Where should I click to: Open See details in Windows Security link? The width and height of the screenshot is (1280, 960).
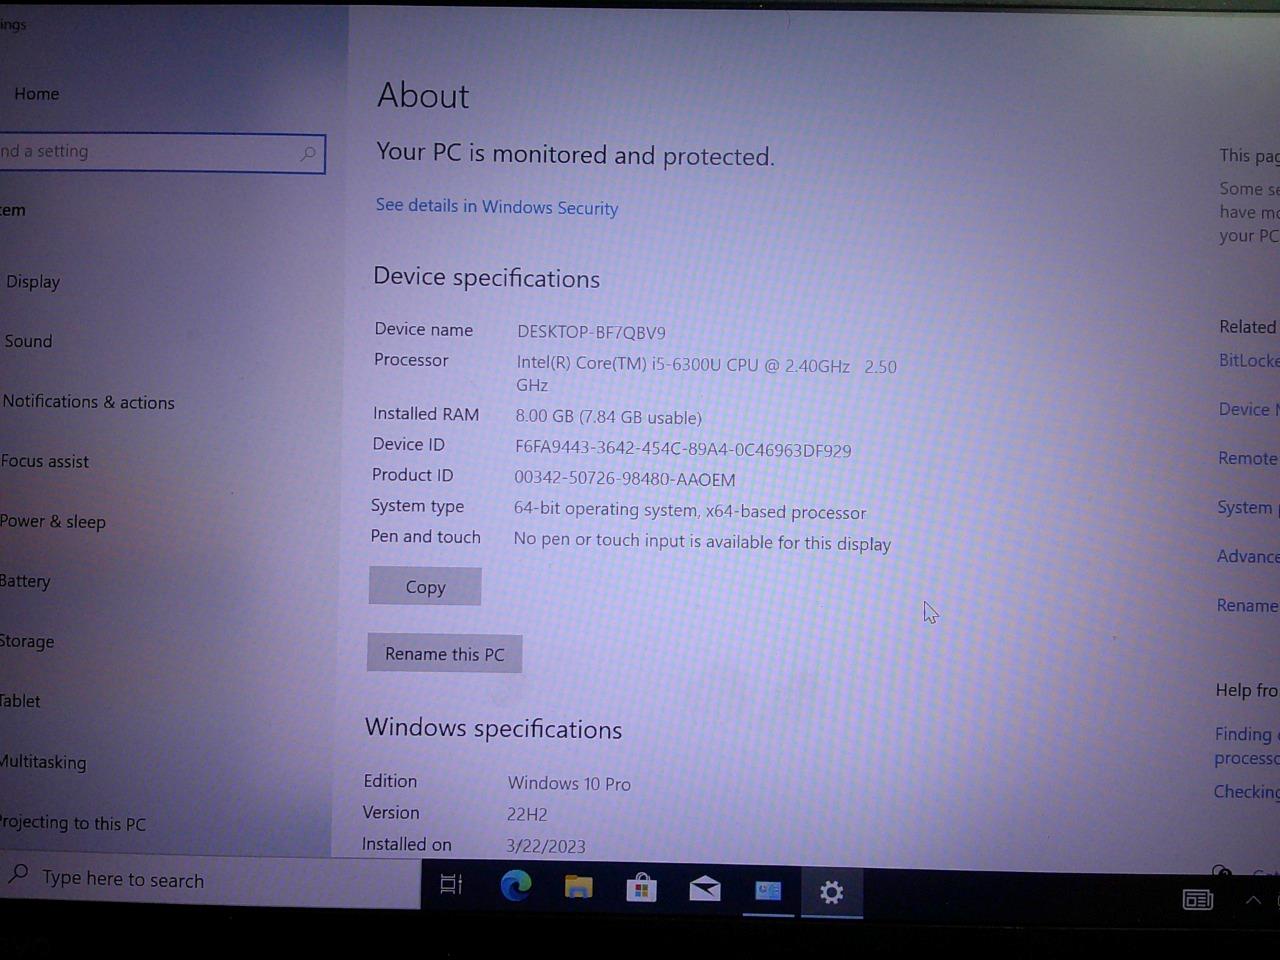(x=497, y=206)
